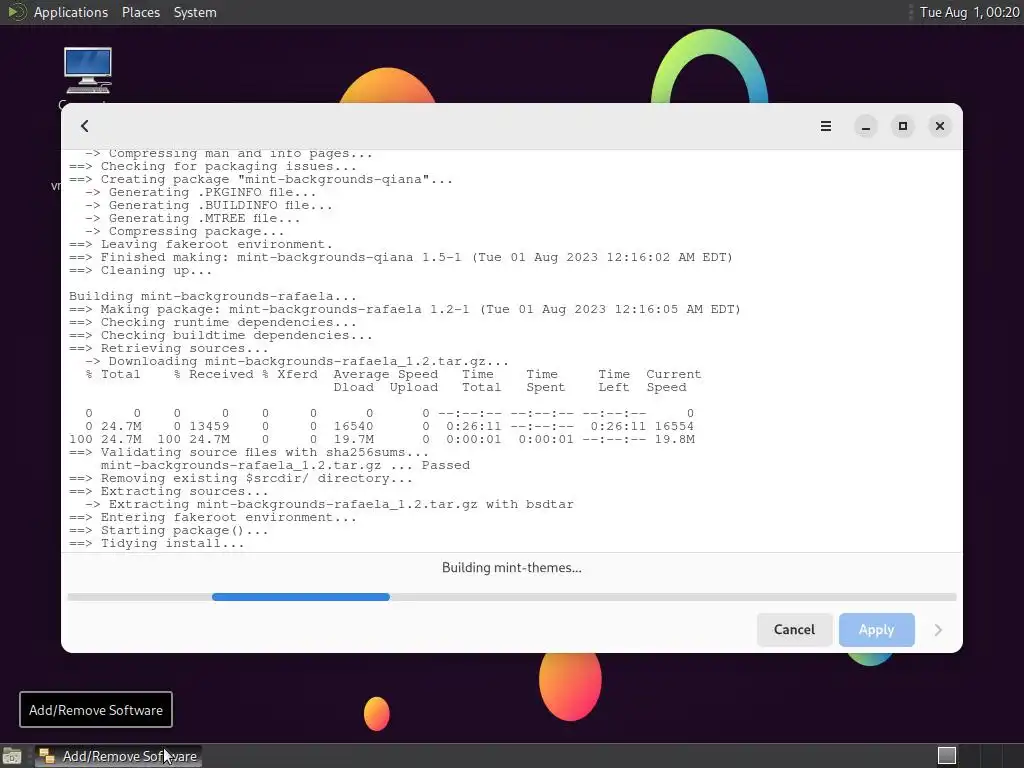Click 'Extracting ... with bsdtar' line
This screenshot has height=768, width=1024.
pos(329,505)
